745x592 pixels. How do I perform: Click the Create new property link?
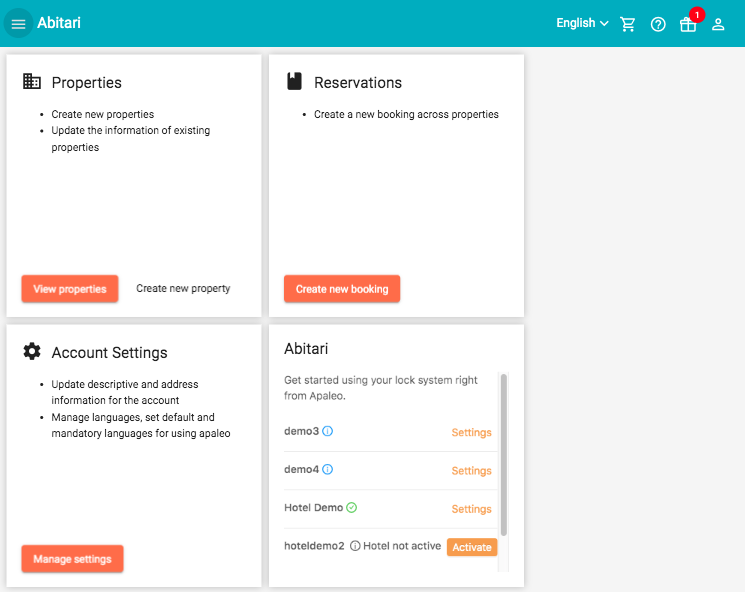183,288
